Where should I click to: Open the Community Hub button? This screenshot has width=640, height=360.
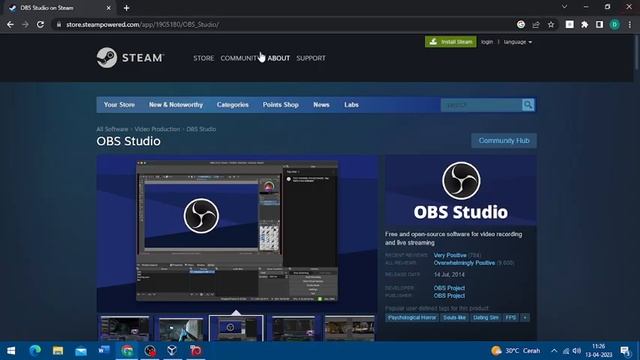(504, 141)
